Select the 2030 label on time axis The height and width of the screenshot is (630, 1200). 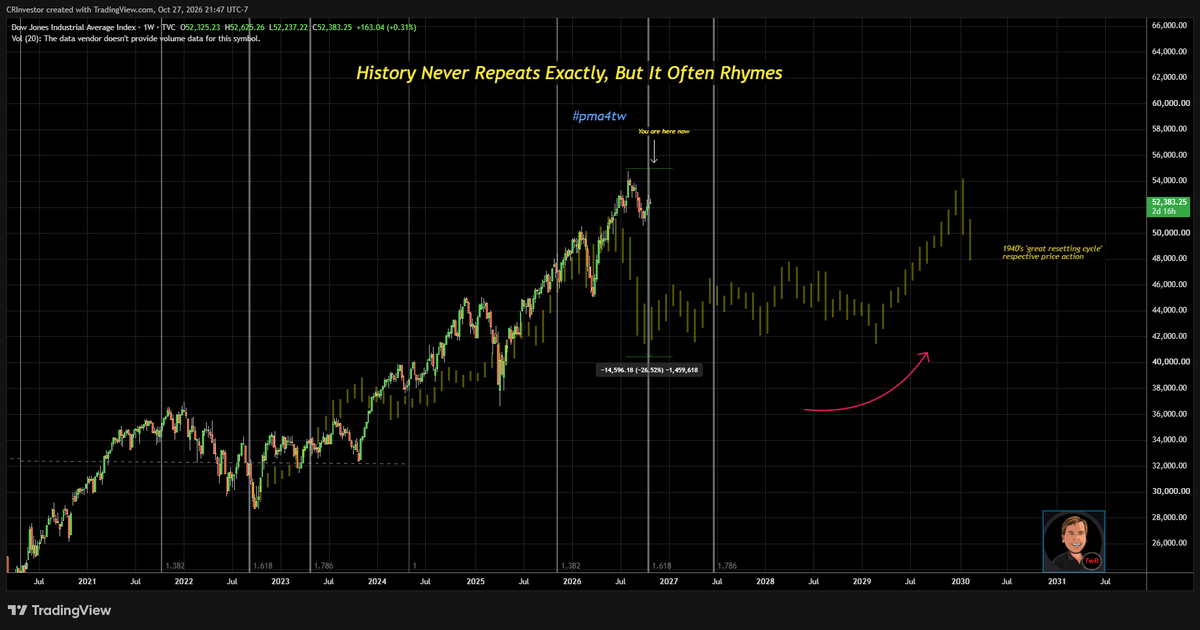click(960, 580)
